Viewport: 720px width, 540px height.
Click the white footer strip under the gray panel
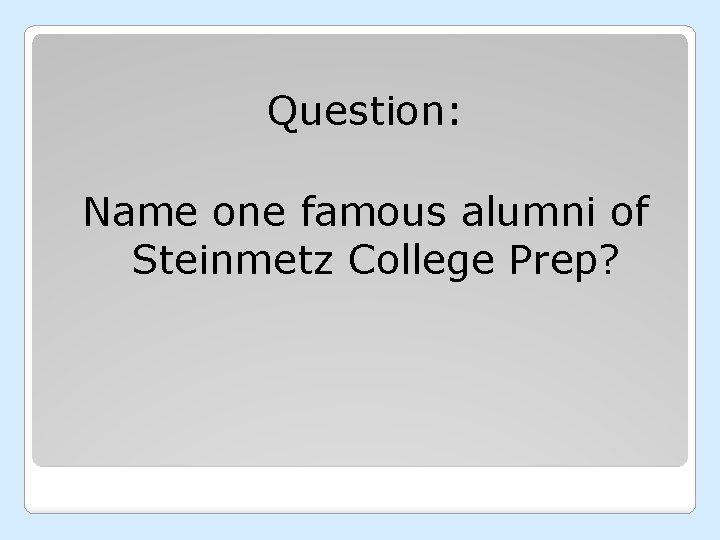(360, 490)
